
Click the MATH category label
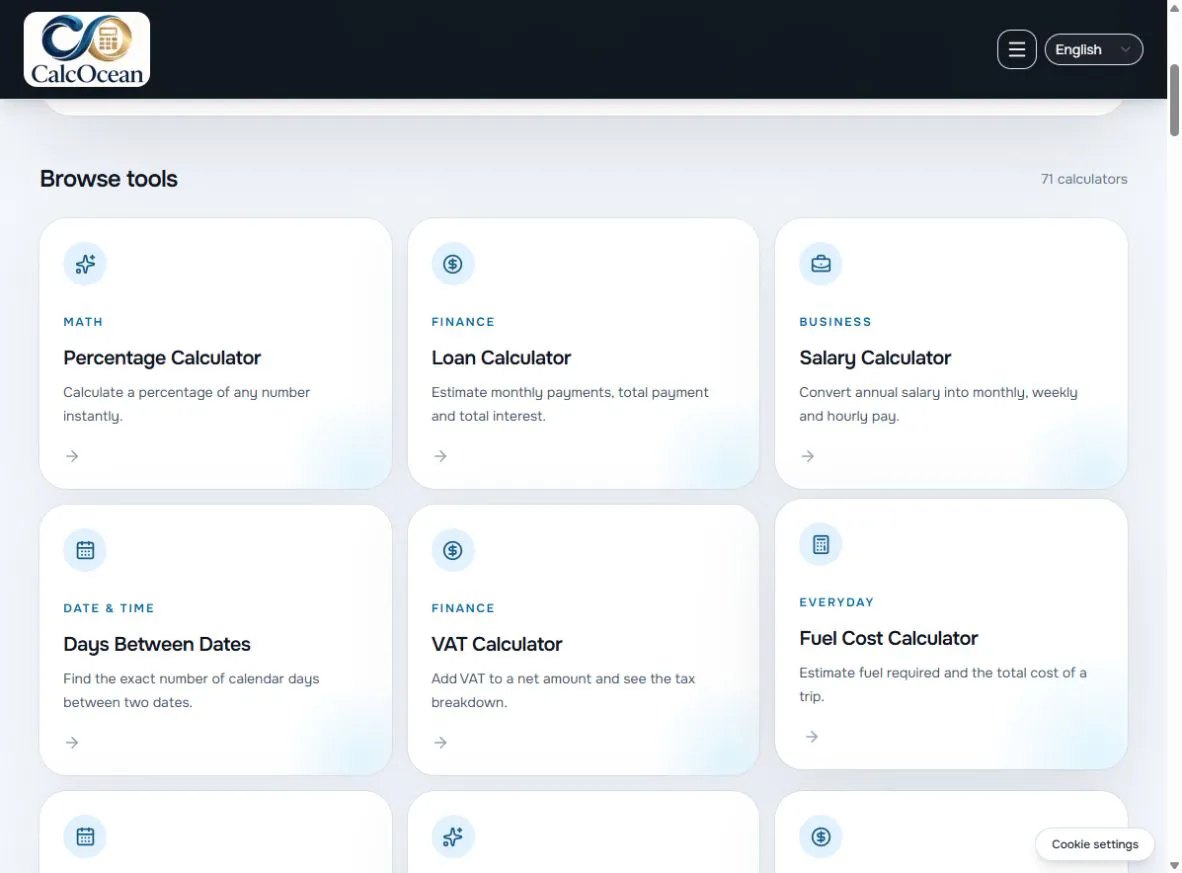[x=83, y=322]
